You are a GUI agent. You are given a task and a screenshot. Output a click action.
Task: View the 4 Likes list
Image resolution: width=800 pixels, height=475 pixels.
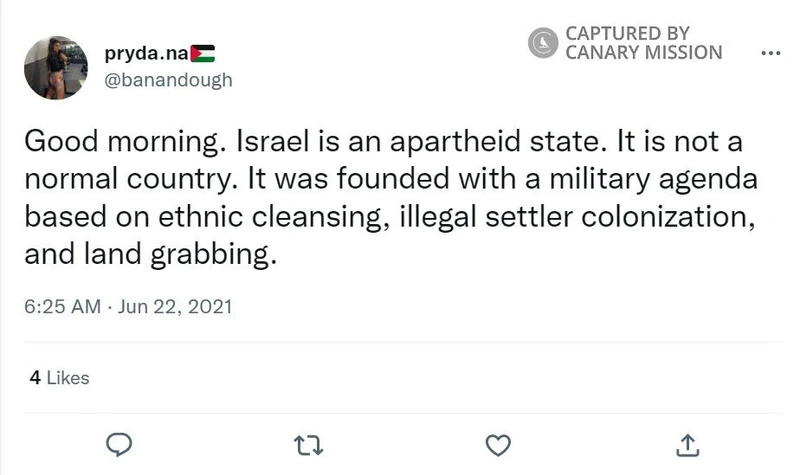click(59, 378)
